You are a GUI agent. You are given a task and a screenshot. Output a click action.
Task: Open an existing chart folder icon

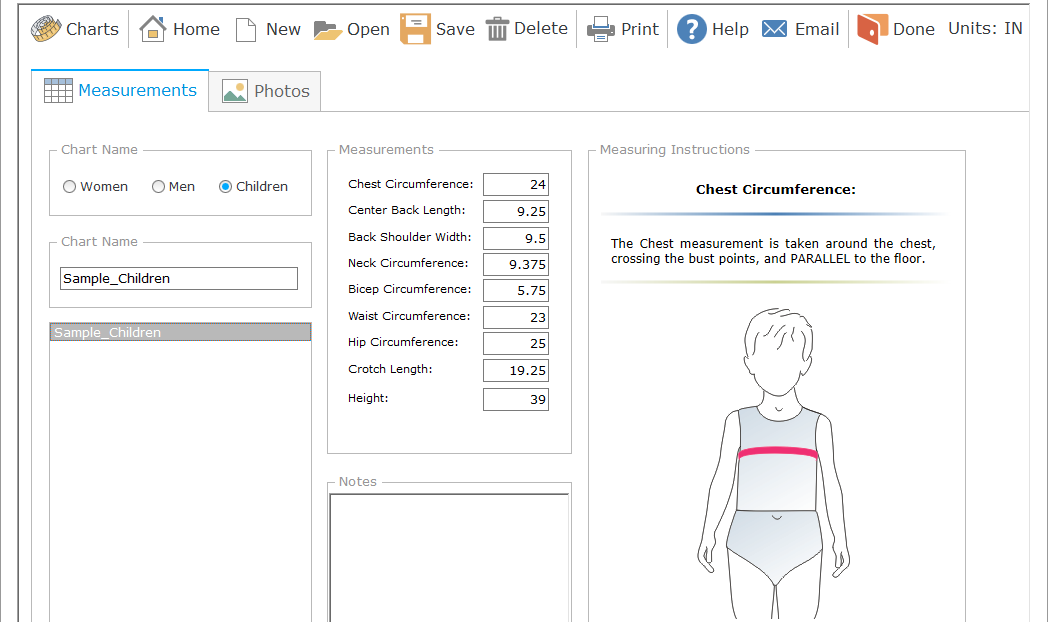328,29
